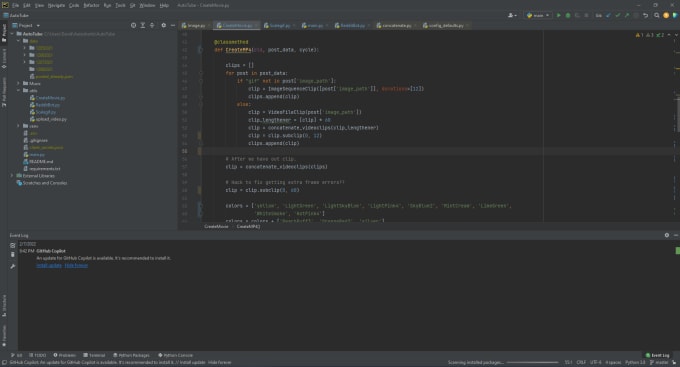680x367 pixels.
Task: Click the Select Opened File locate icon
Action: [x=133, y=26]
